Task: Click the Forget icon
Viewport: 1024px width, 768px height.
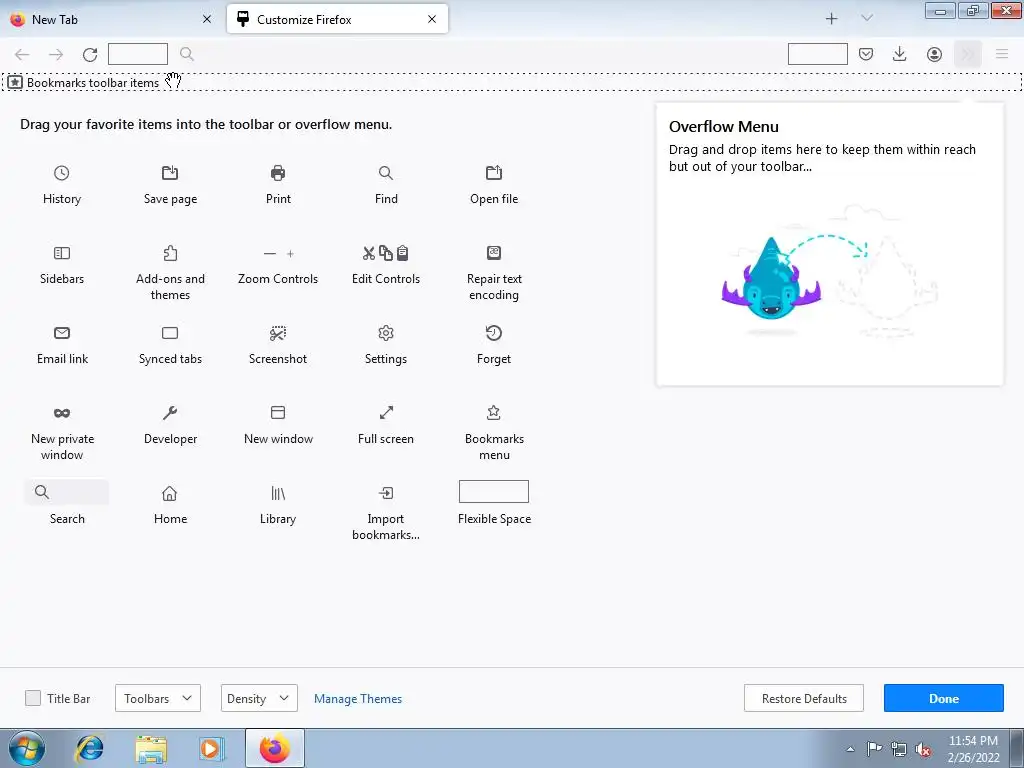Action: tap(494, 333)
